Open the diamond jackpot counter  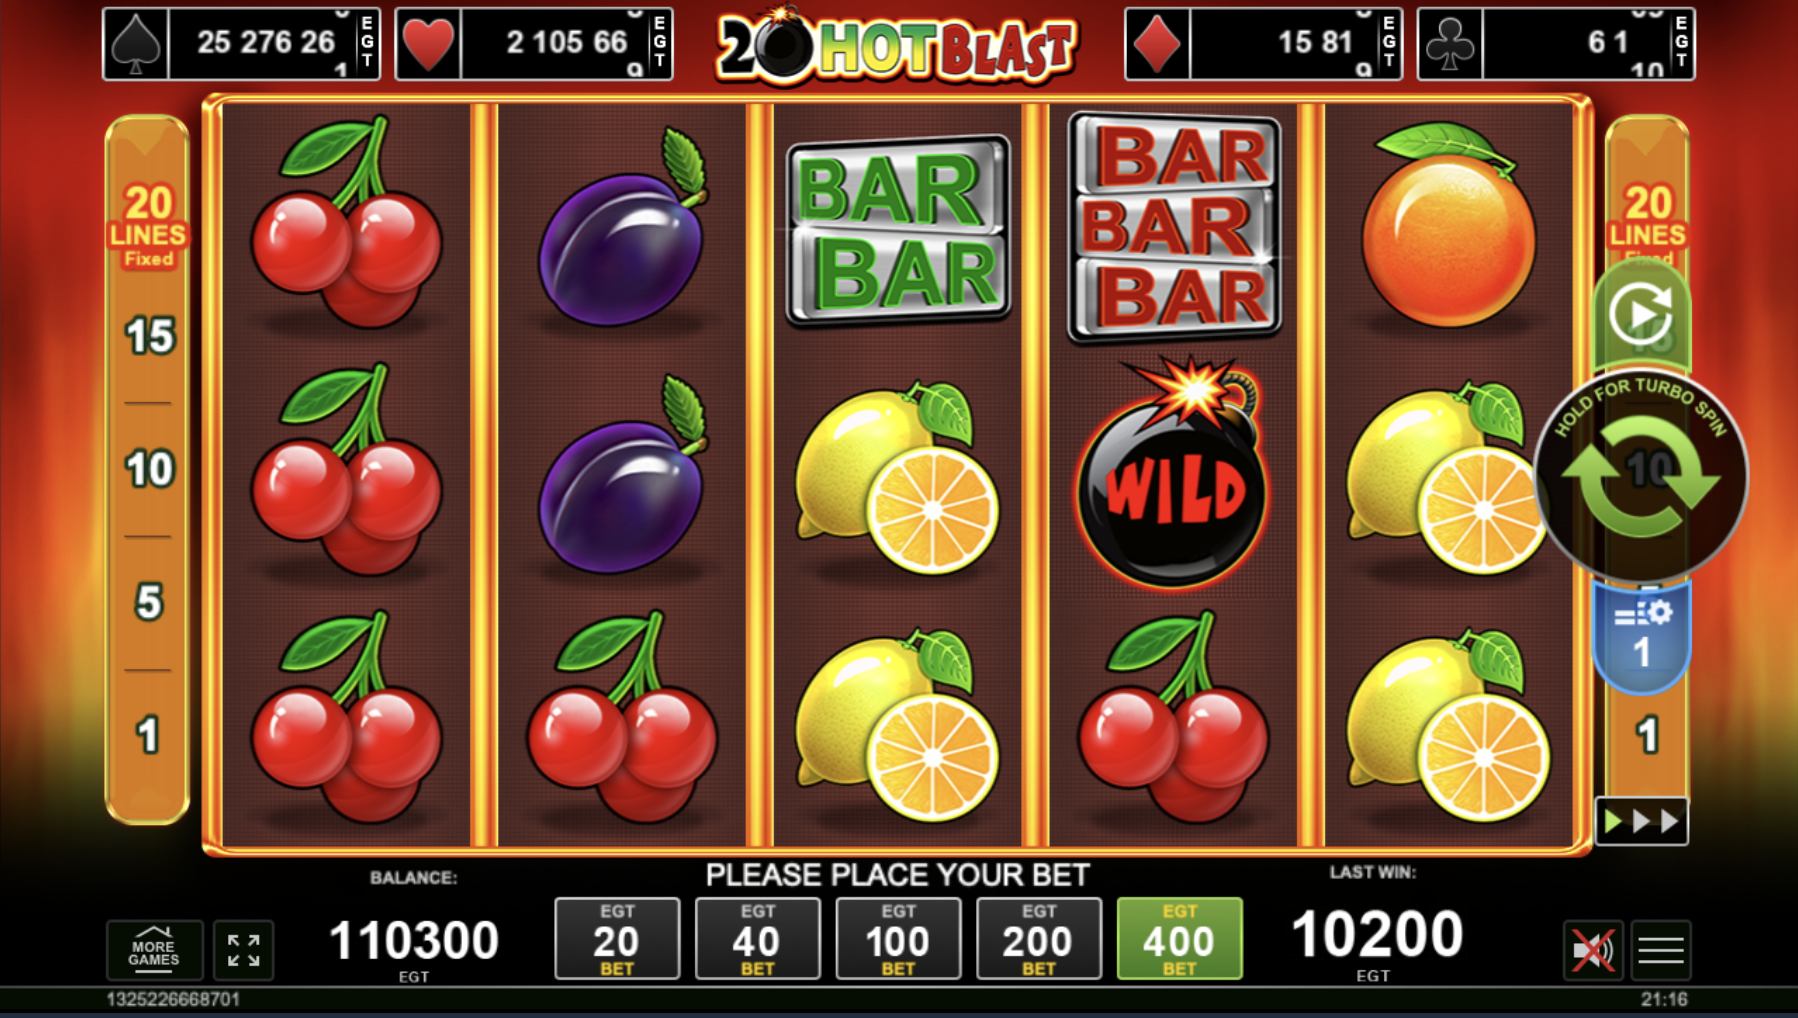pos(1264,43)
